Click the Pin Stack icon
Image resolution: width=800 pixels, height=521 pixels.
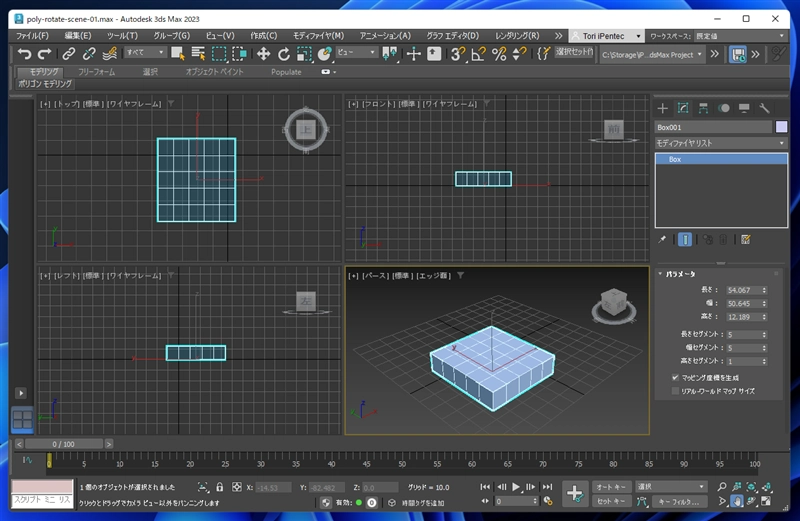click(x=662, y=239)
